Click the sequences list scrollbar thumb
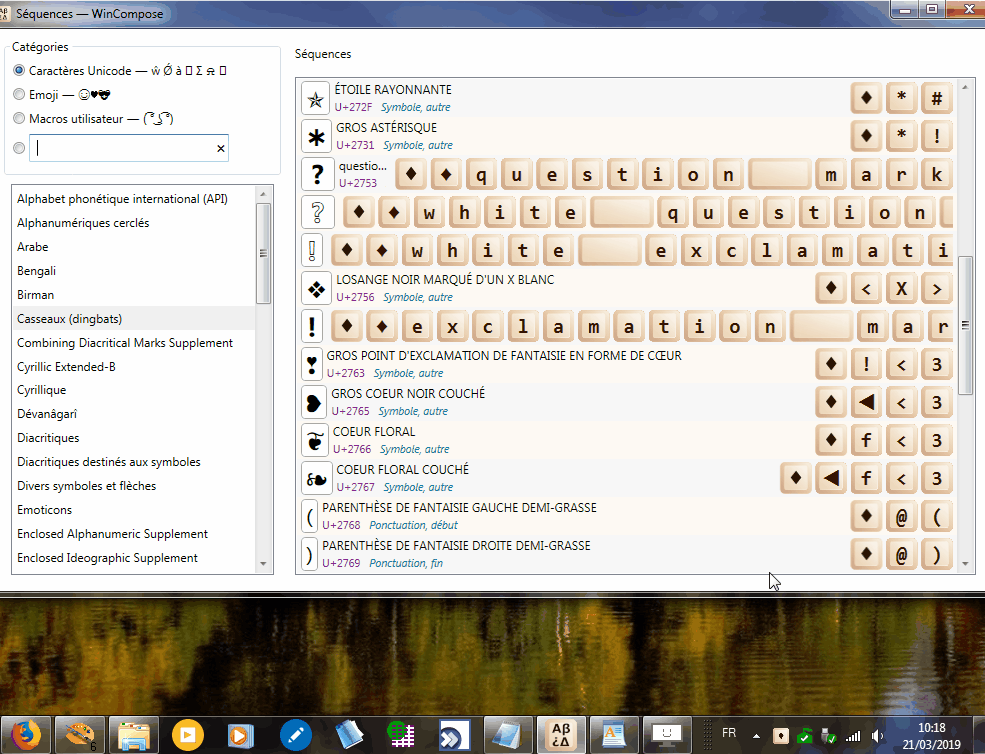 click(x=966, y=325)
